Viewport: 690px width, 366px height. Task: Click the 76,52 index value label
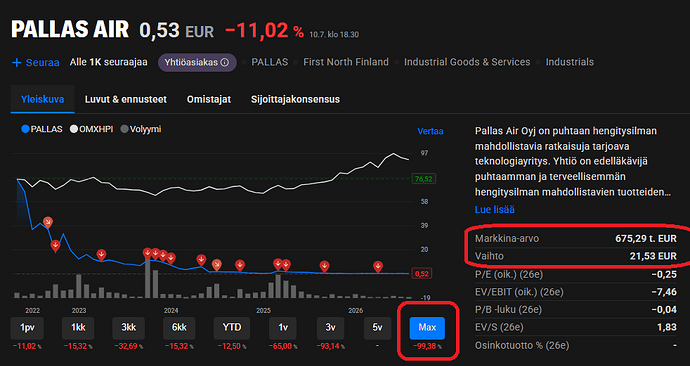[423, 179]
